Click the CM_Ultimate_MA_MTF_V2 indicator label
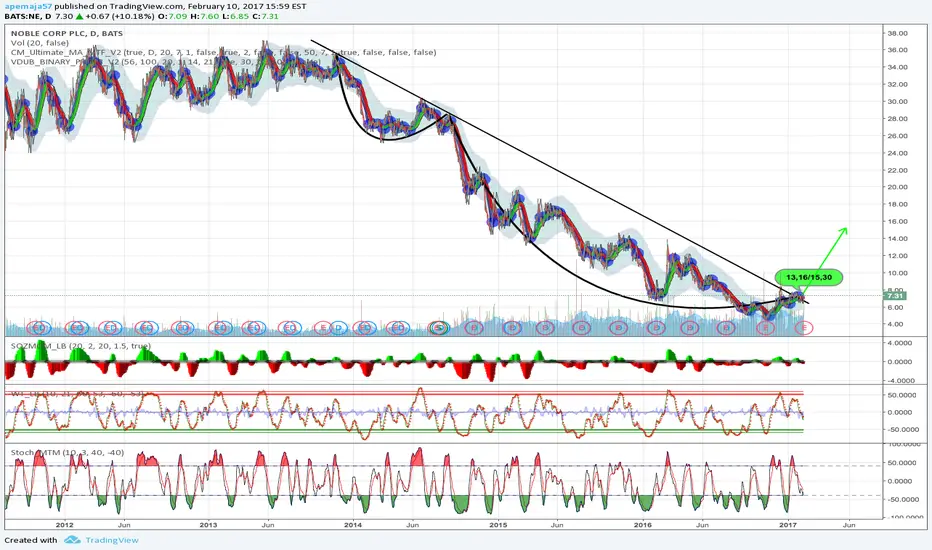This screenshot has width=932, height=550. tap(223, 52)
